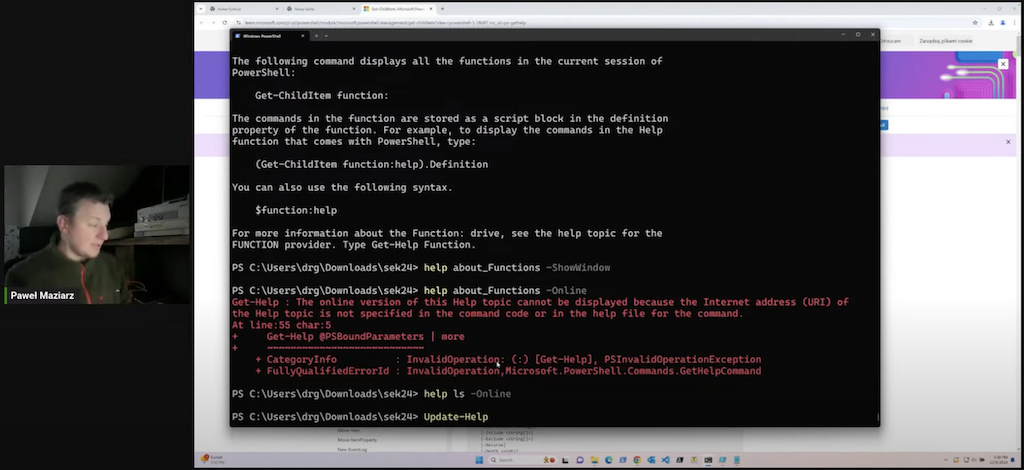Image resolution: width=1024 pixels, height=470 pixels.
Task: Dismiss the purple notification bar
Action: (x=1008, y=142)
